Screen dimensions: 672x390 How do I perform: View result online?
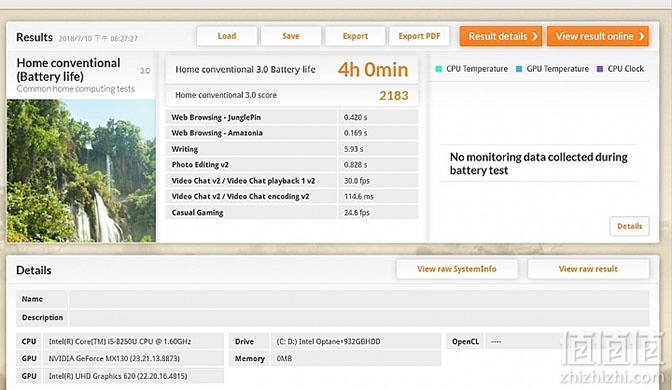point(598,36)
